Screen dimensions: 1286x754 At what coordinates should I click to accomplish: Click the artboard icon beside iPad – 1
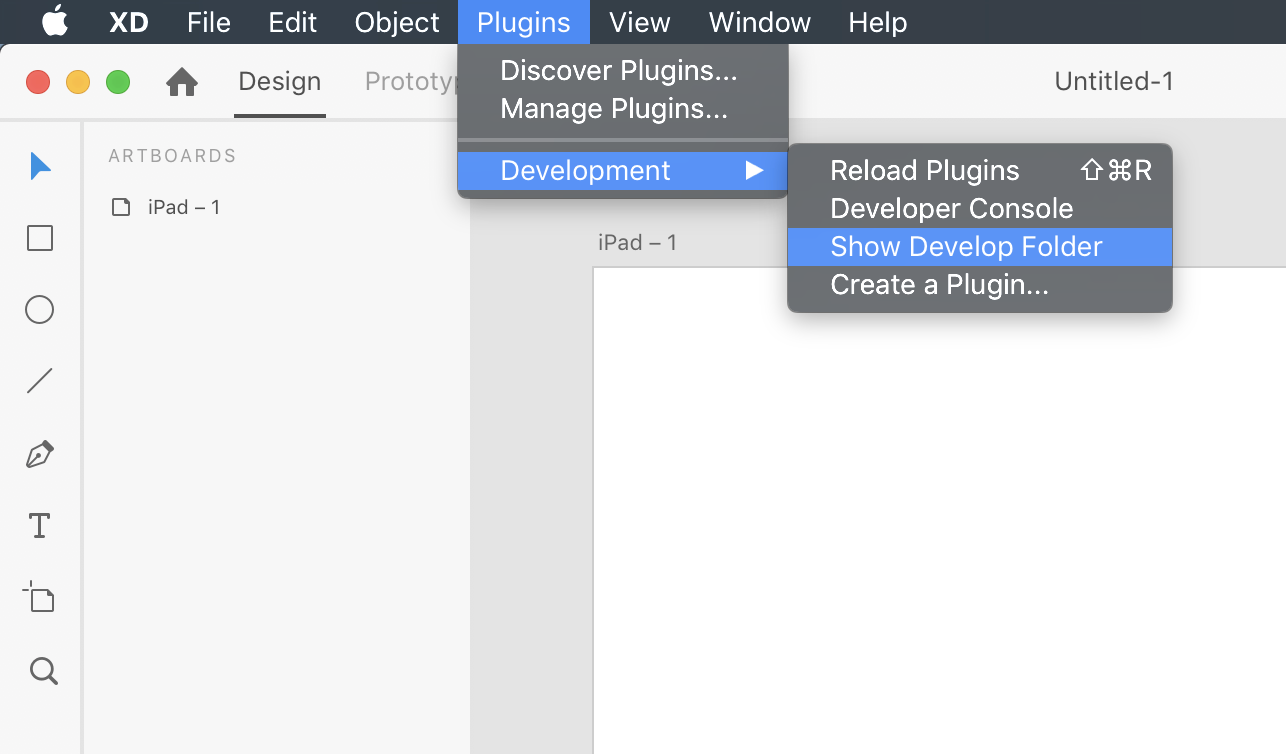121,207
